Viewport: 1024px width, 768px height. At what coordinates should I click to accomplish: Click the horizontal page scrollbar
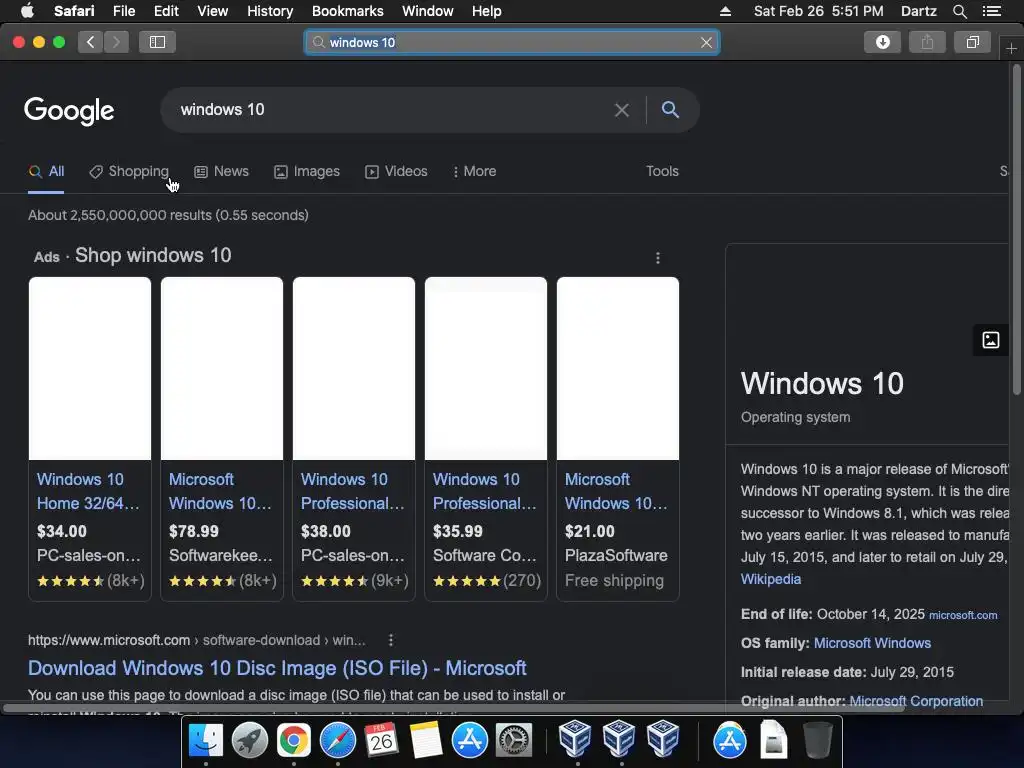click(x=453, y=707)
